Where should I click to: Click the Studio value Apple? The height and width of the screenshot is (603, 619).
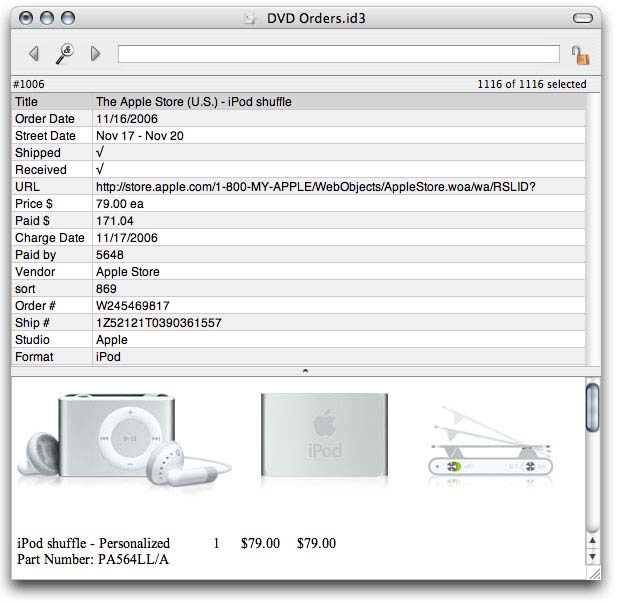click(x=112, y=340)
